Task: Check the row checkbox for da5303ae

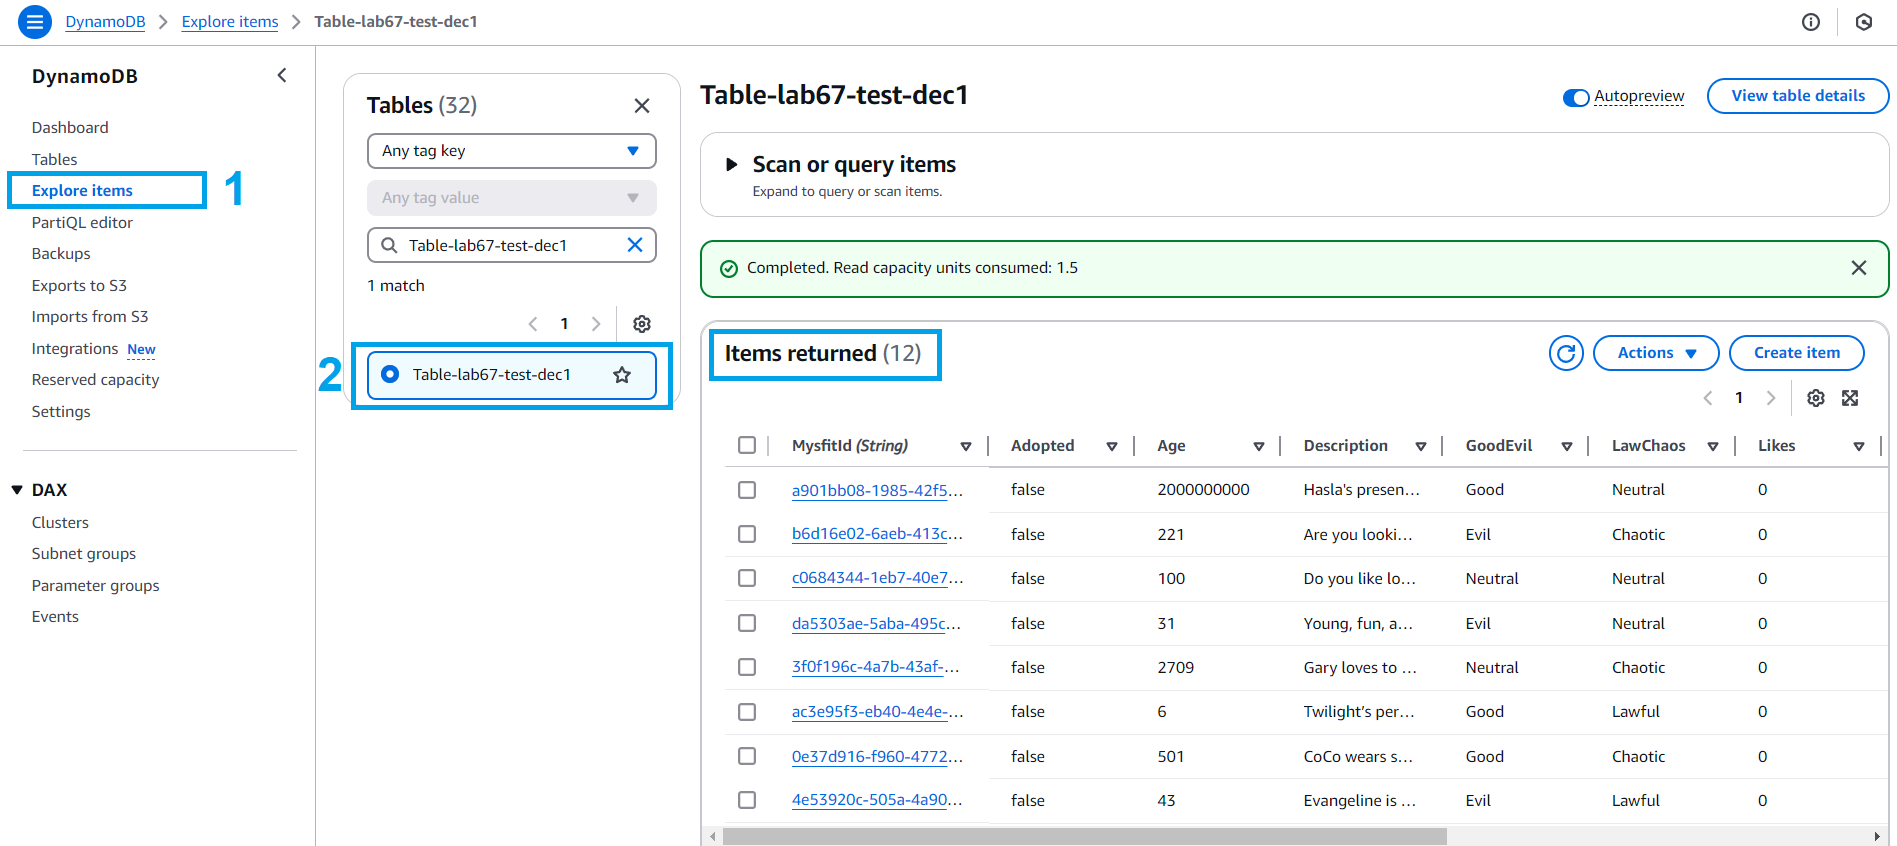Action: pos(747,623)
